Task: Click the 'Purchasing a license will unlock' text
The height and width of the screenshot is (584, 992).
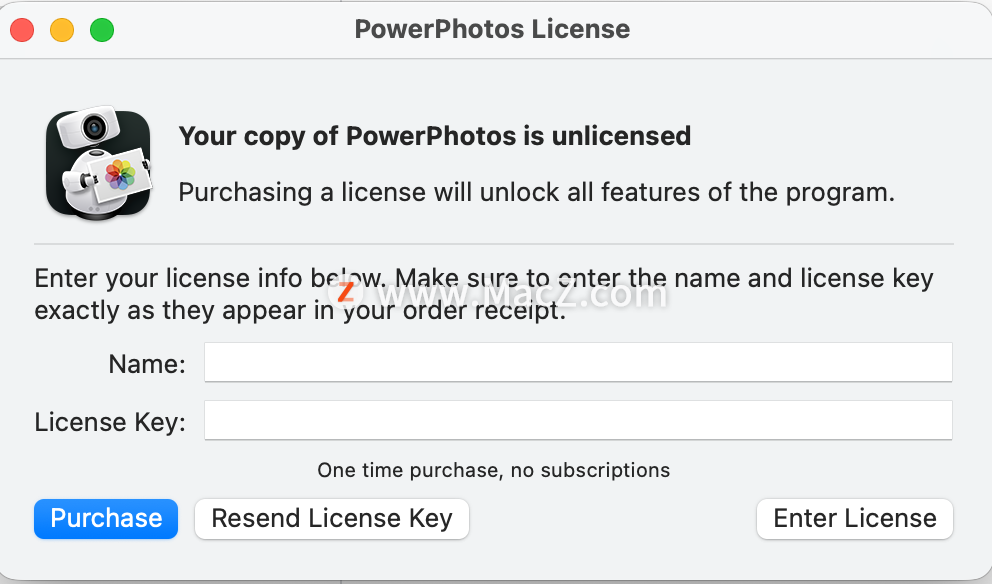Action: [536, 192]
